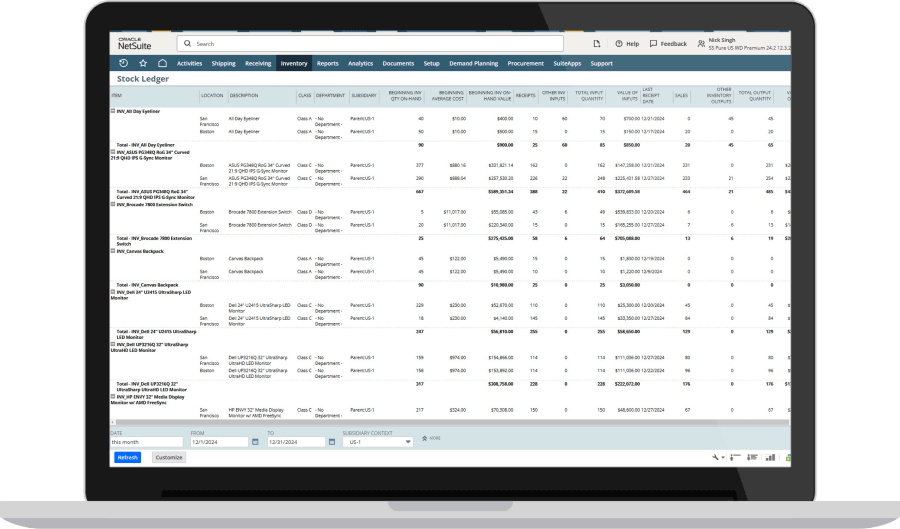The image size is (900, 529).
Task: Click the LOCATION column header
Action: pos(212,95)
